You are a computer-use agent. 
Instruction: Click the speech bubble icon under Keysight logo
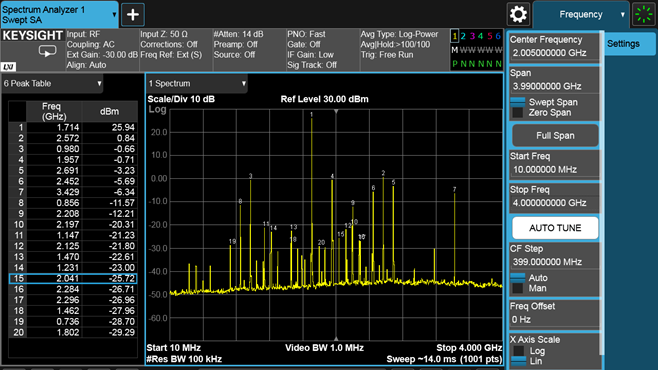click(x=47, y=52)
